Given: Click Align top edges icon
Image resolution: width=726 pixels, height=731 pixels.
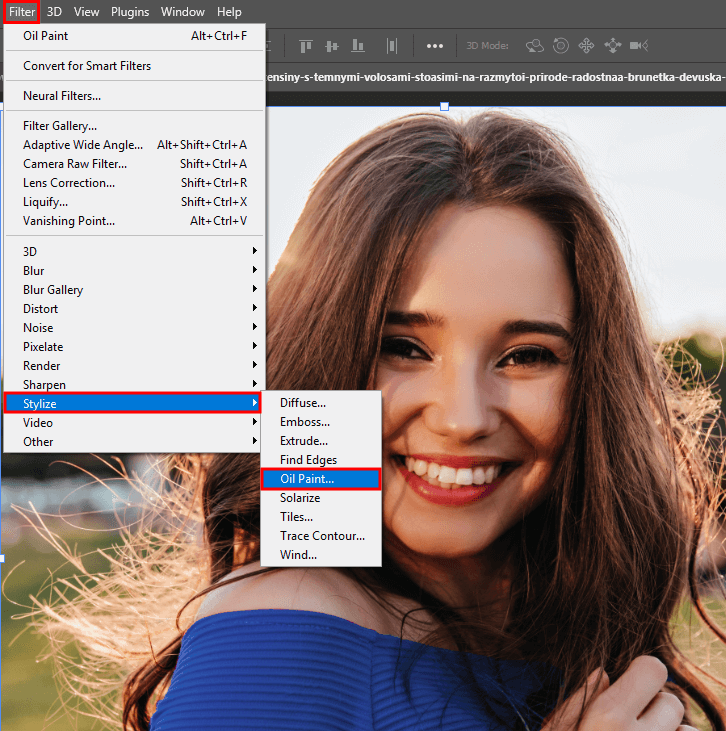Looking at the screenshot, I should click(306, 46).
